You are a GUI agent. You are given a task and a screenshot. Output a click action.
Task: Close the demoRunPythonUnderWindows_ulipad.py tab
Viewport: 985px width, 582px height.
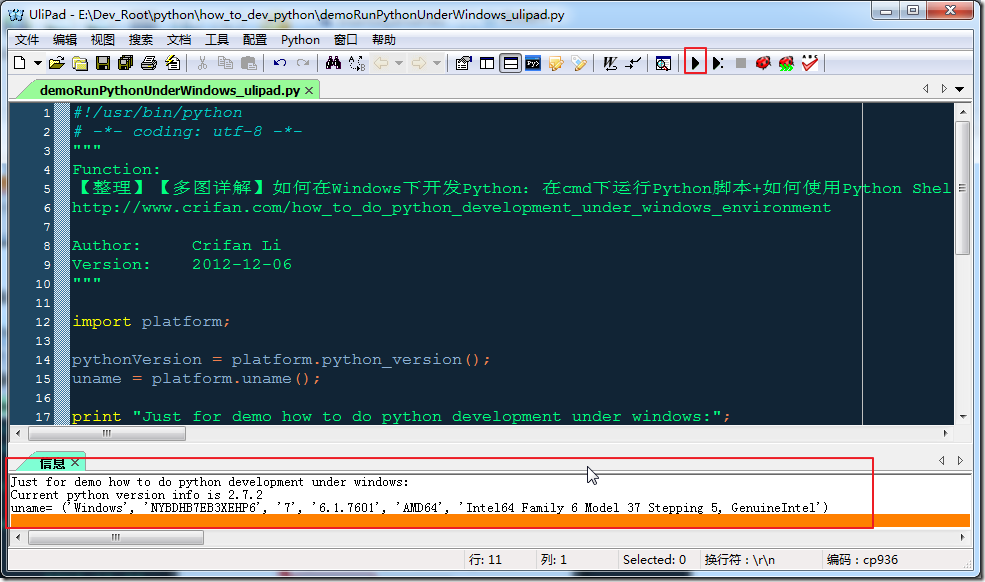tap(309, 91)
